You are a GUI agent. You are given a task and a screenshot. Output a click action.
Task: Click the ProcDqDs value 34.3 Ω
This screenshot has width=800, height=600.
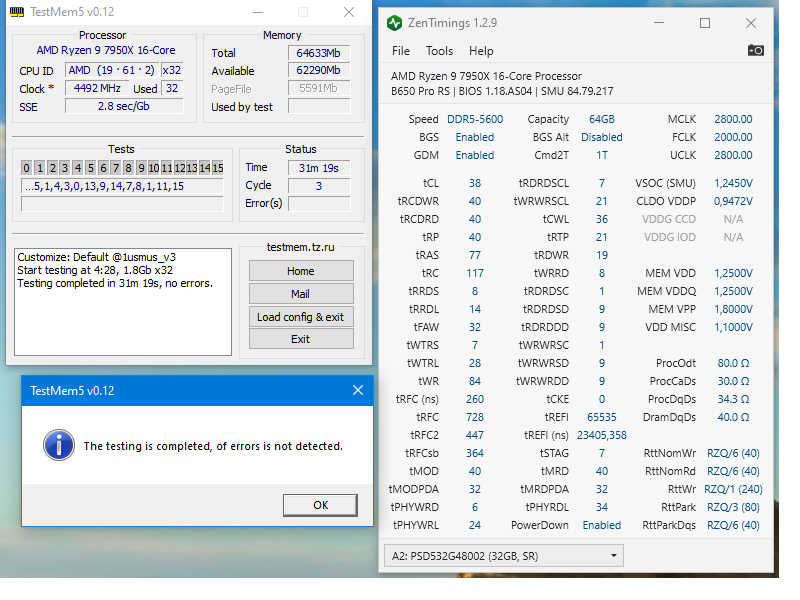pos(733,399)
